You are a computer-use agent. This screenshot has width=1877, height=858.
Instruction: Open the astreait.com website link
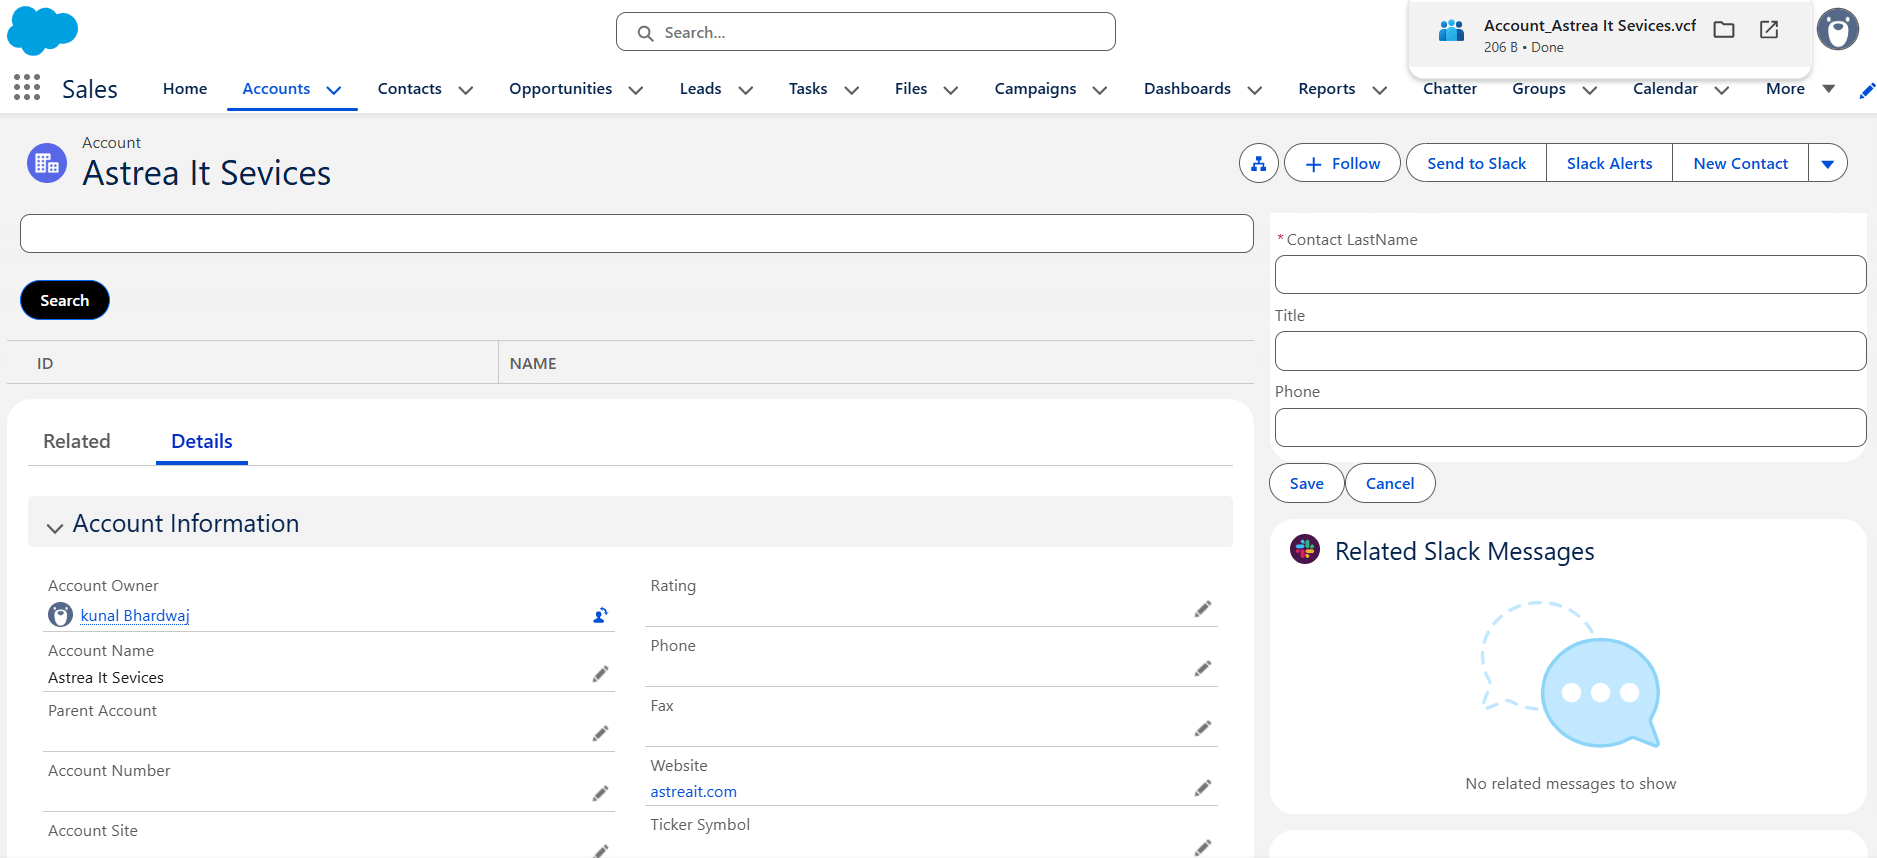[693, 792]
